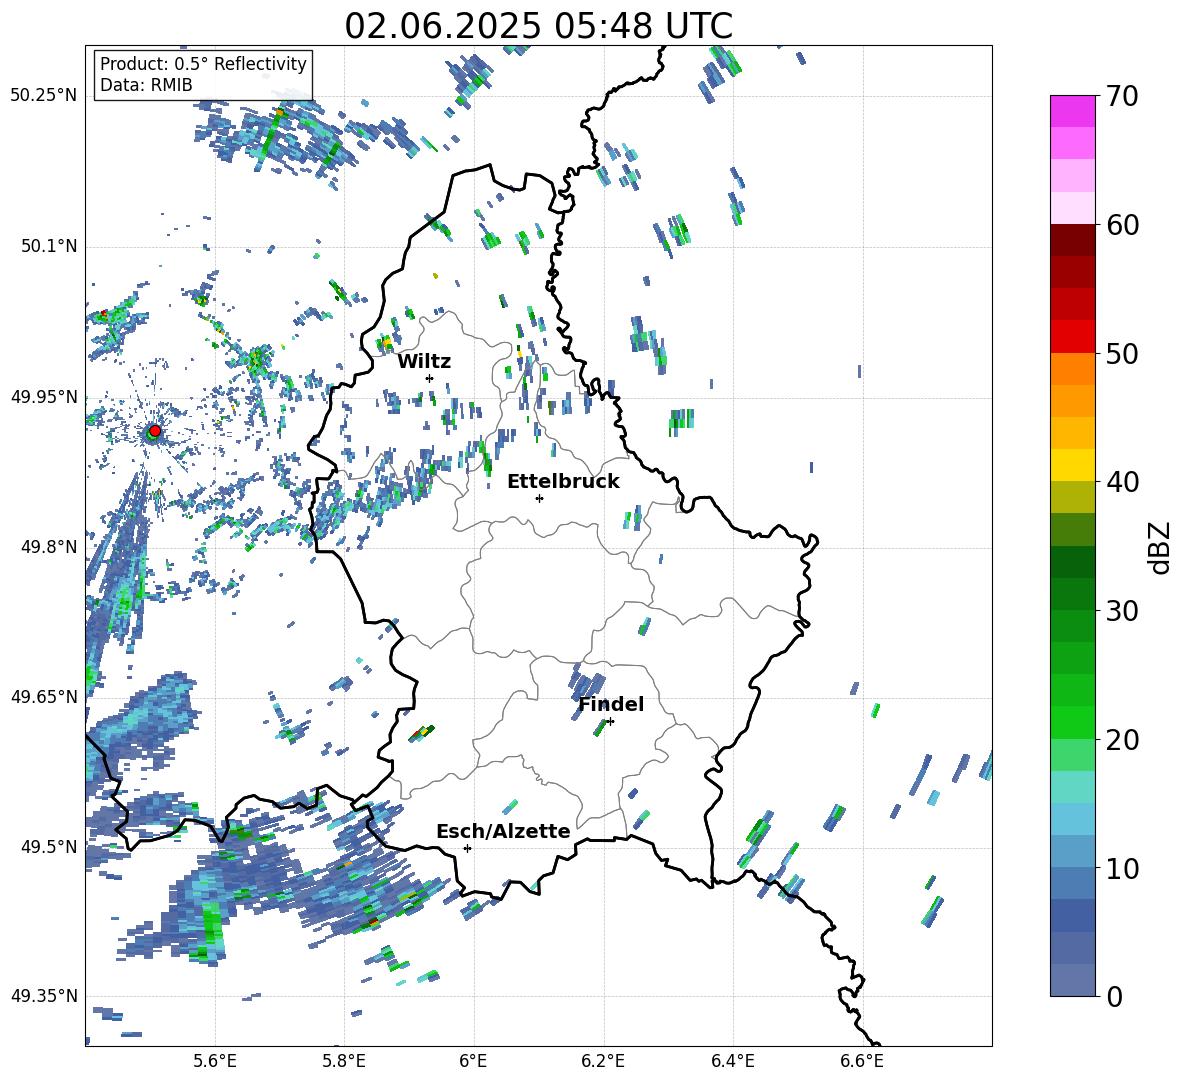Select the Esch/Alzette city label
The width and height of the screenshot is (1184, 1081).
pos(503,831)
